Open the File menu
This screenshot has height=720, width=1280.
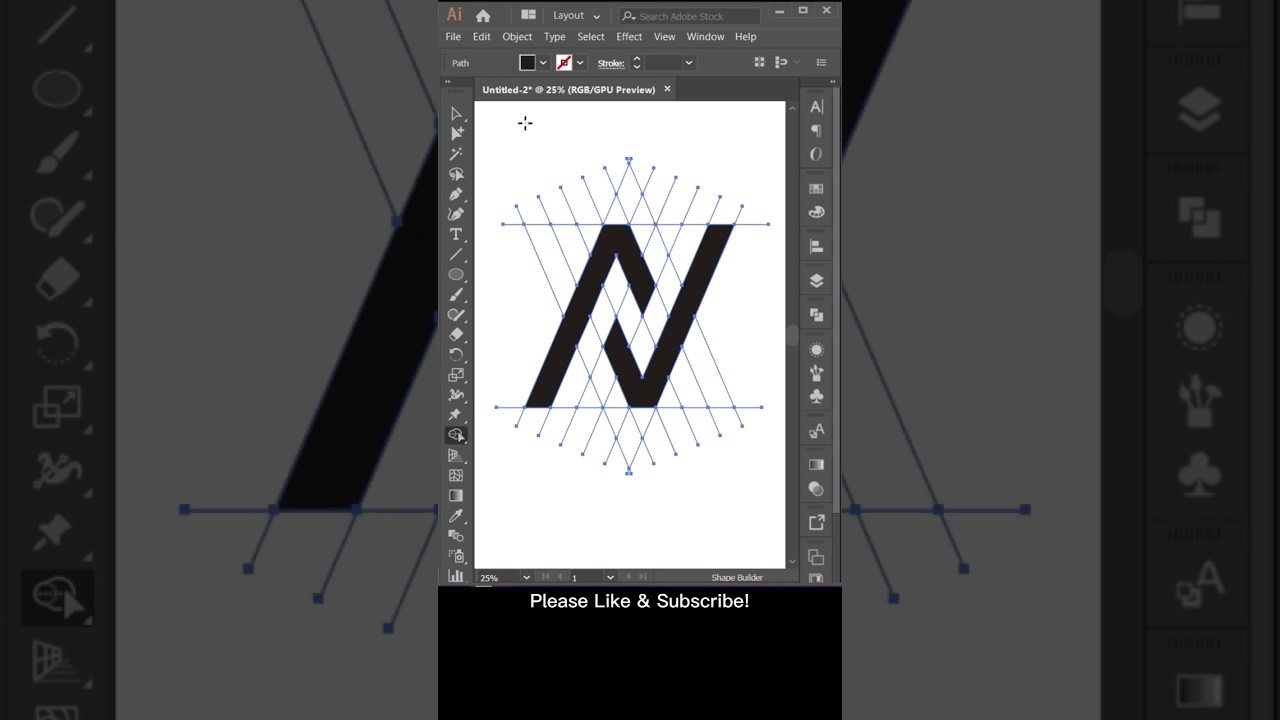[453, 37]
